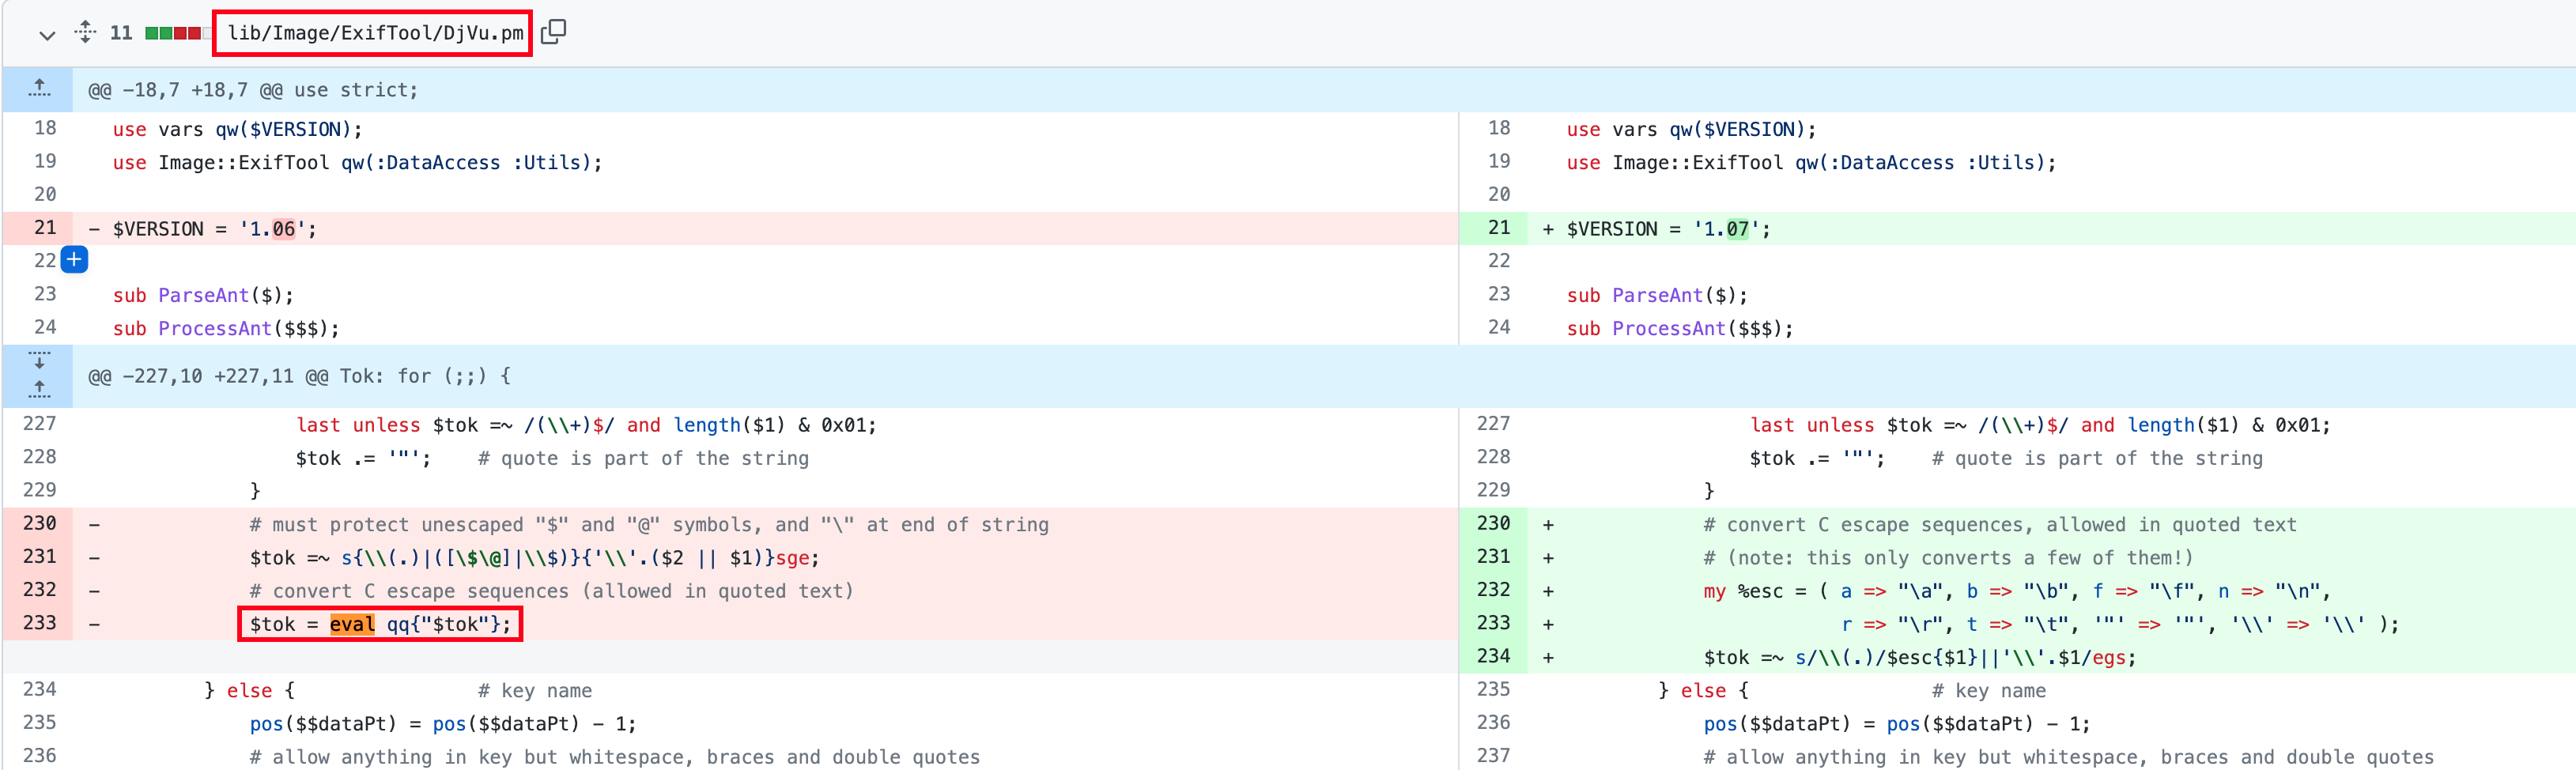The width and height of the screenshot is (2576, 770).
Task: Select right line number 21 of added version
Action: pos(1498,228)
